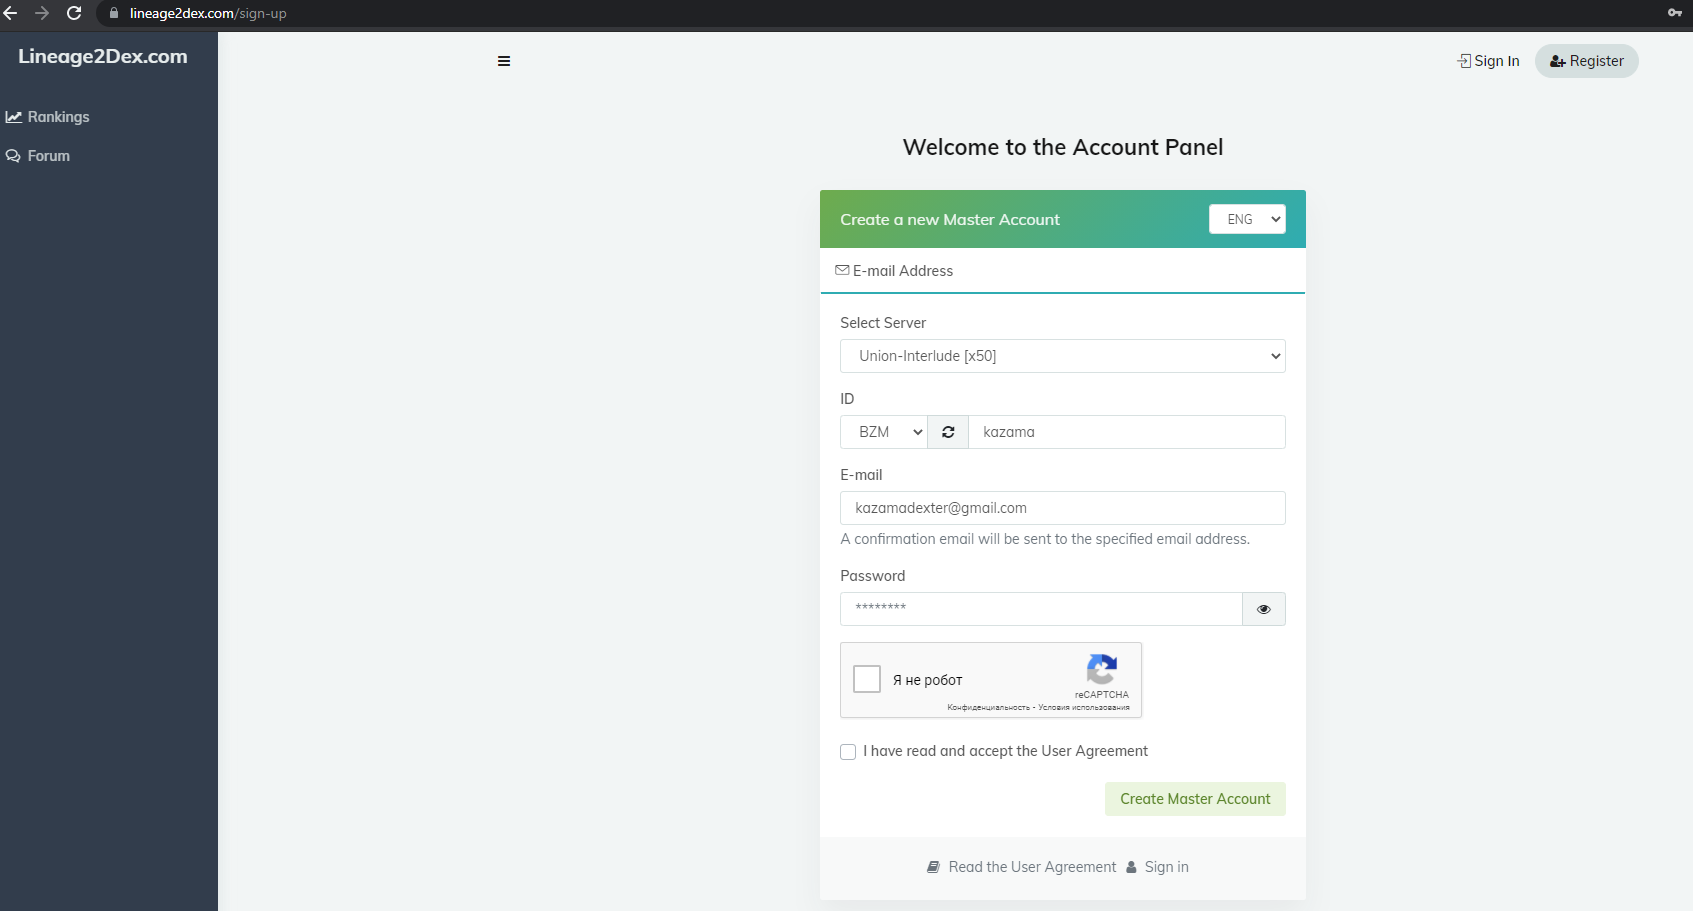Expand the Select Server dropdown
Viewport: 1693px width, 911px height.
coord(1062,356)
